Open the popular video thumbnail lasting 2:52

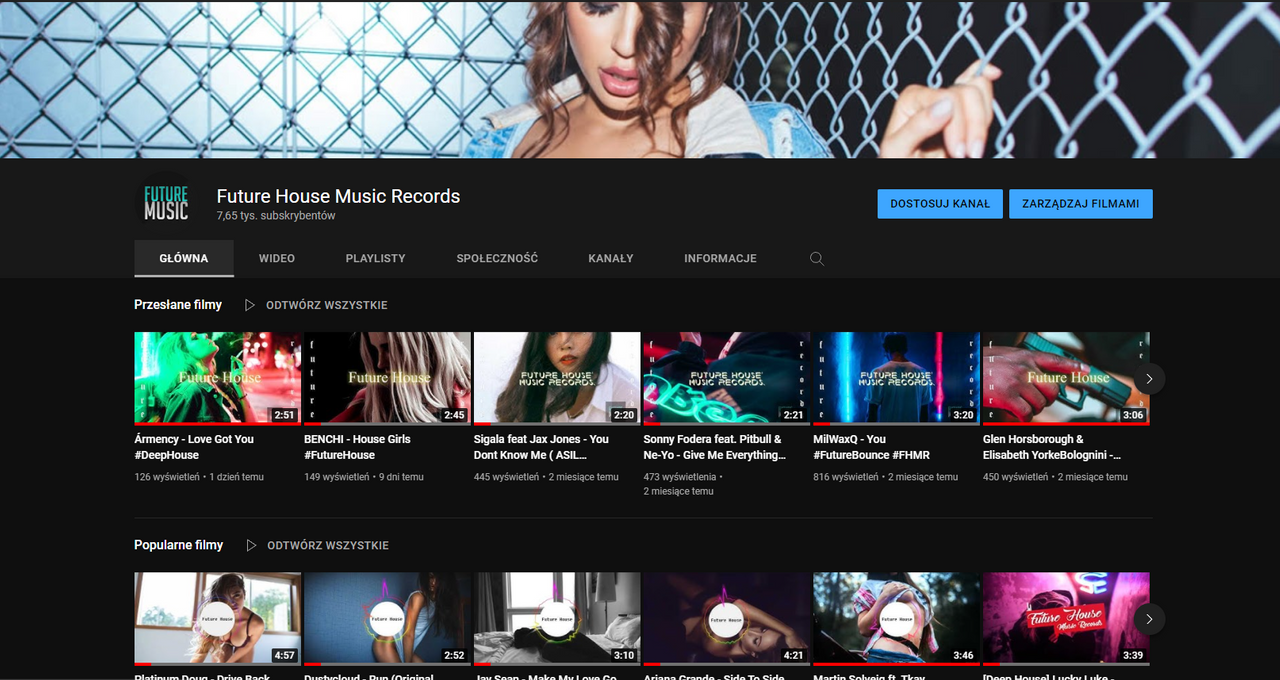click(387, 619)
